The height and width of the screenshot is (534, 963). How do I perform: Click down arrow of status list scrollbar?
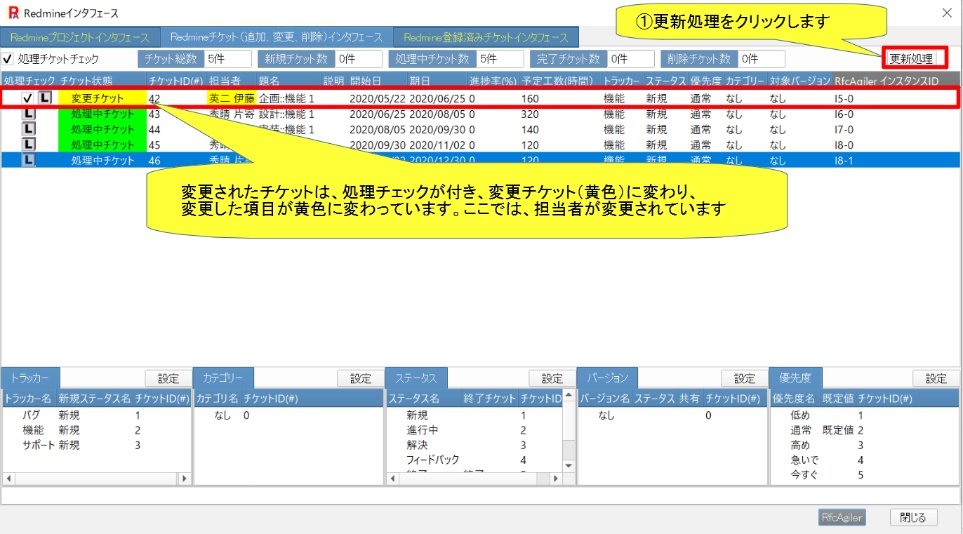pos(569,466)
